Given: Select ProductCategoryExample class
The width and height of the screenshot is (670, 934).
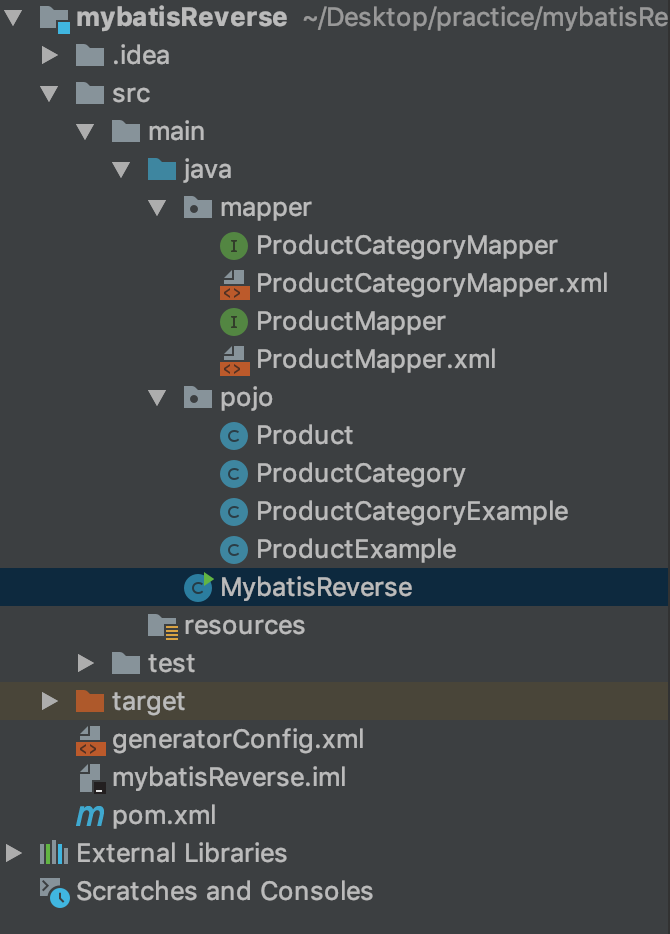Looking at the screenshot, I should click(x=412, y=512).
